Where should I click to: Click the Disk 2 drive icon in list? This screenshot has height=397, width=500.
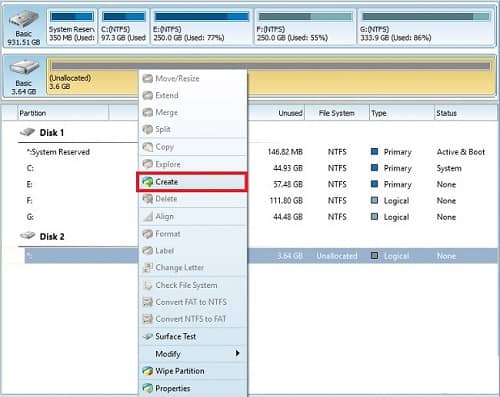tap(27, 236)
